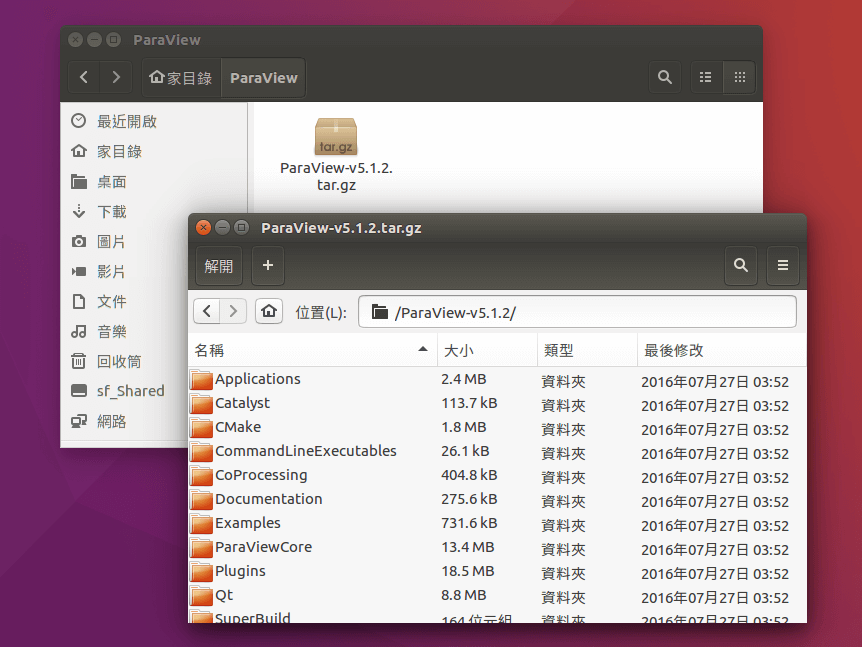Open 回收筒 trash in sidebar
Viewport: 862px width, 647px height.
[118, 361]
